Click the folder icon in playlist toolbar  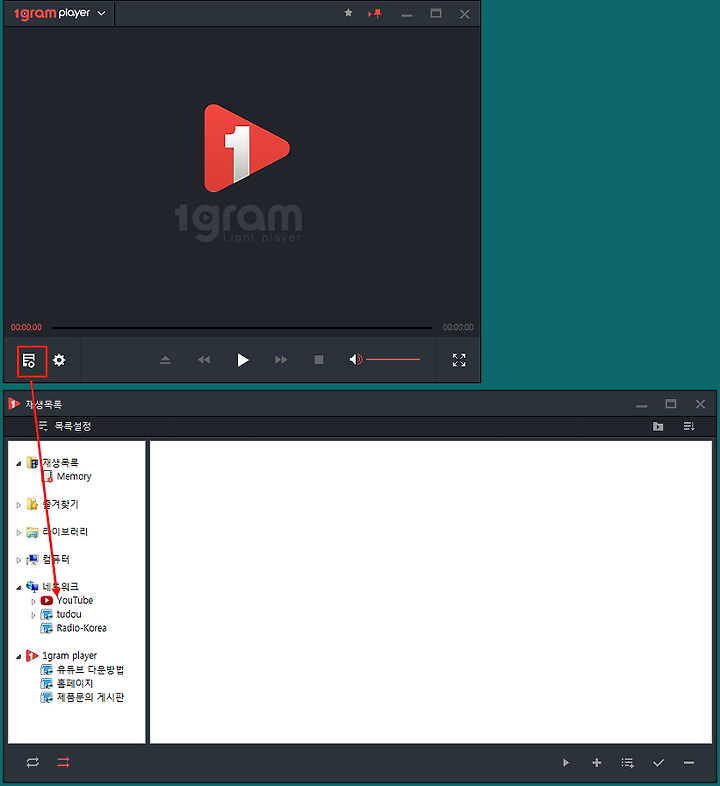pyautogui.click(x=658, y=427)
